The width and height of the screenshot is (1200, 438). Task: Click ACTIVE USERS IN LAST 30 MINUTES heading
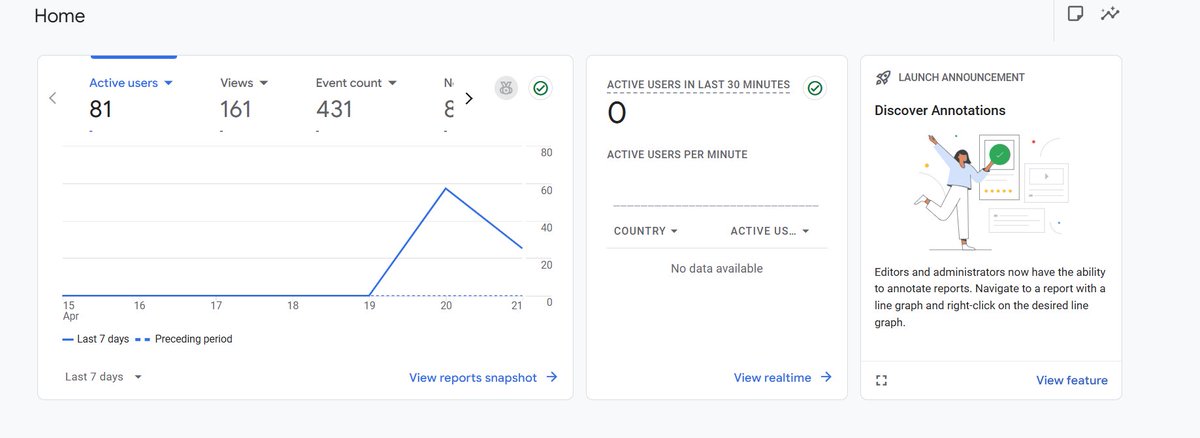tap(698, 85)
